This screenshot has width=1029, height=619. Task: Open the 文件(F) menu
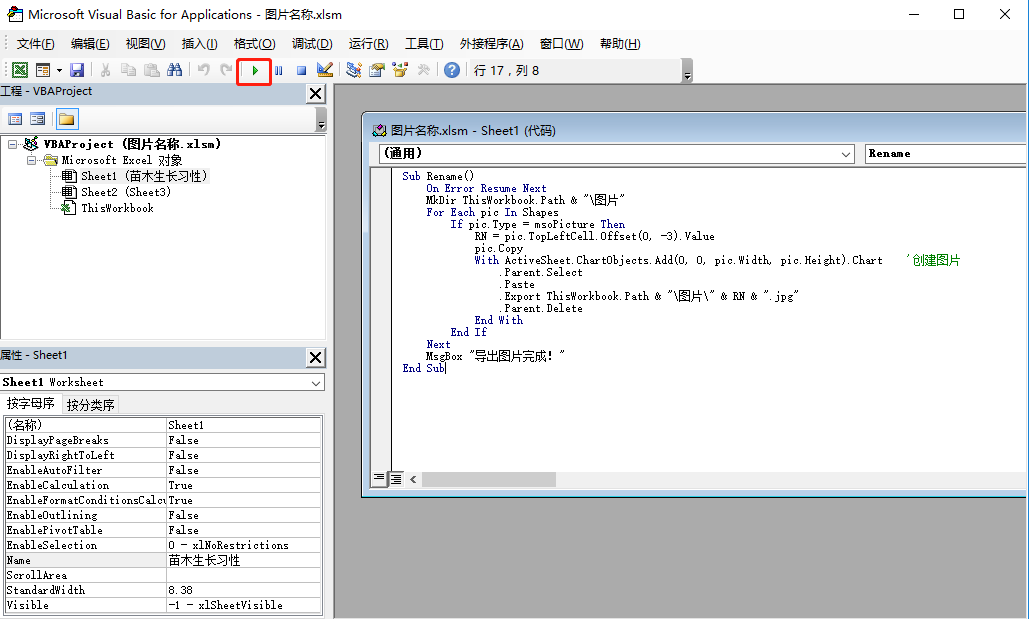point(35,44)
